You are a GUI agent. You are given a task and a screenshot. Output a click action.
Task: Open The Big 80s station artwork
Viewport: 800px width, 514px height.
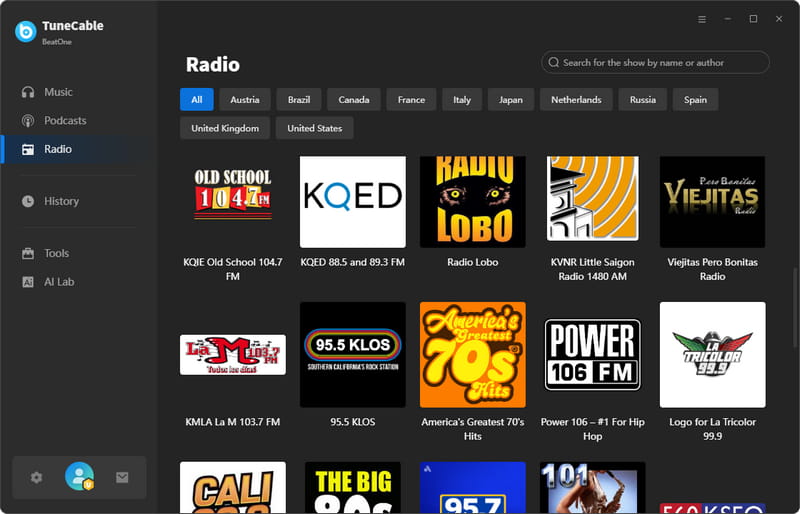click(x=353, y=487)
